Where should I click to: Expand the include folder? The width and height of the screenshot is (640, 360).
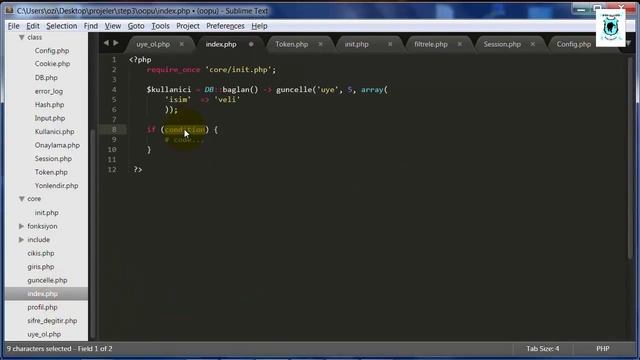[x=21, y=240]
